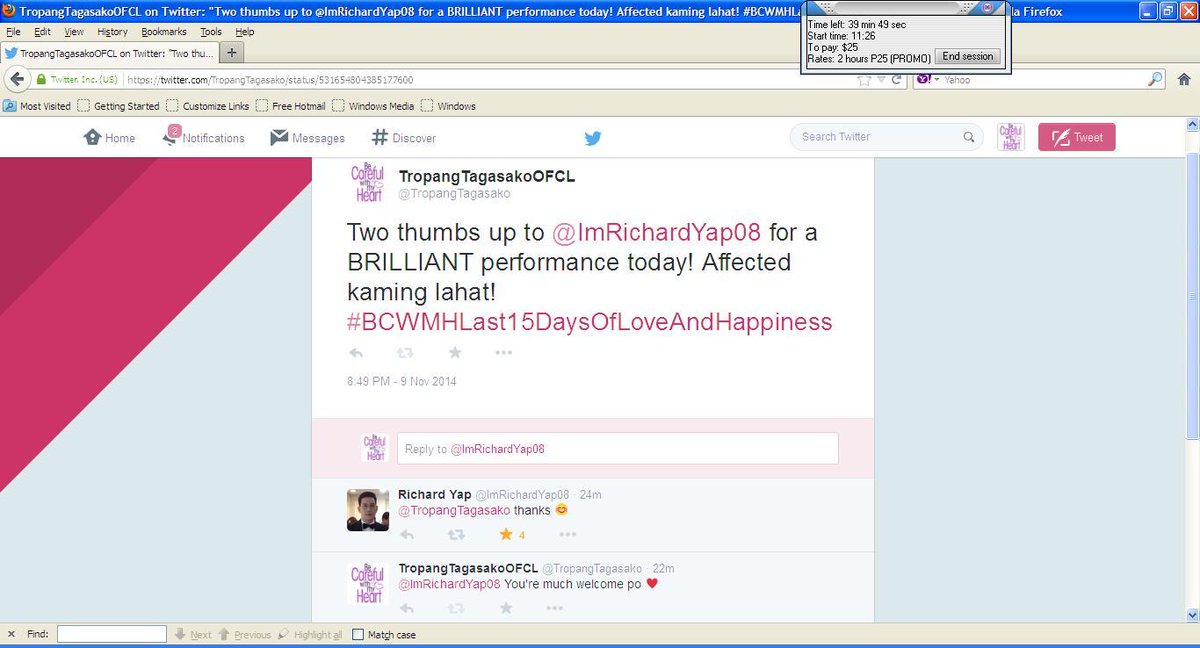Open the Notifications bell with badge
Image resolution: width=1200 pixels, height=648 pixels.
203,137
